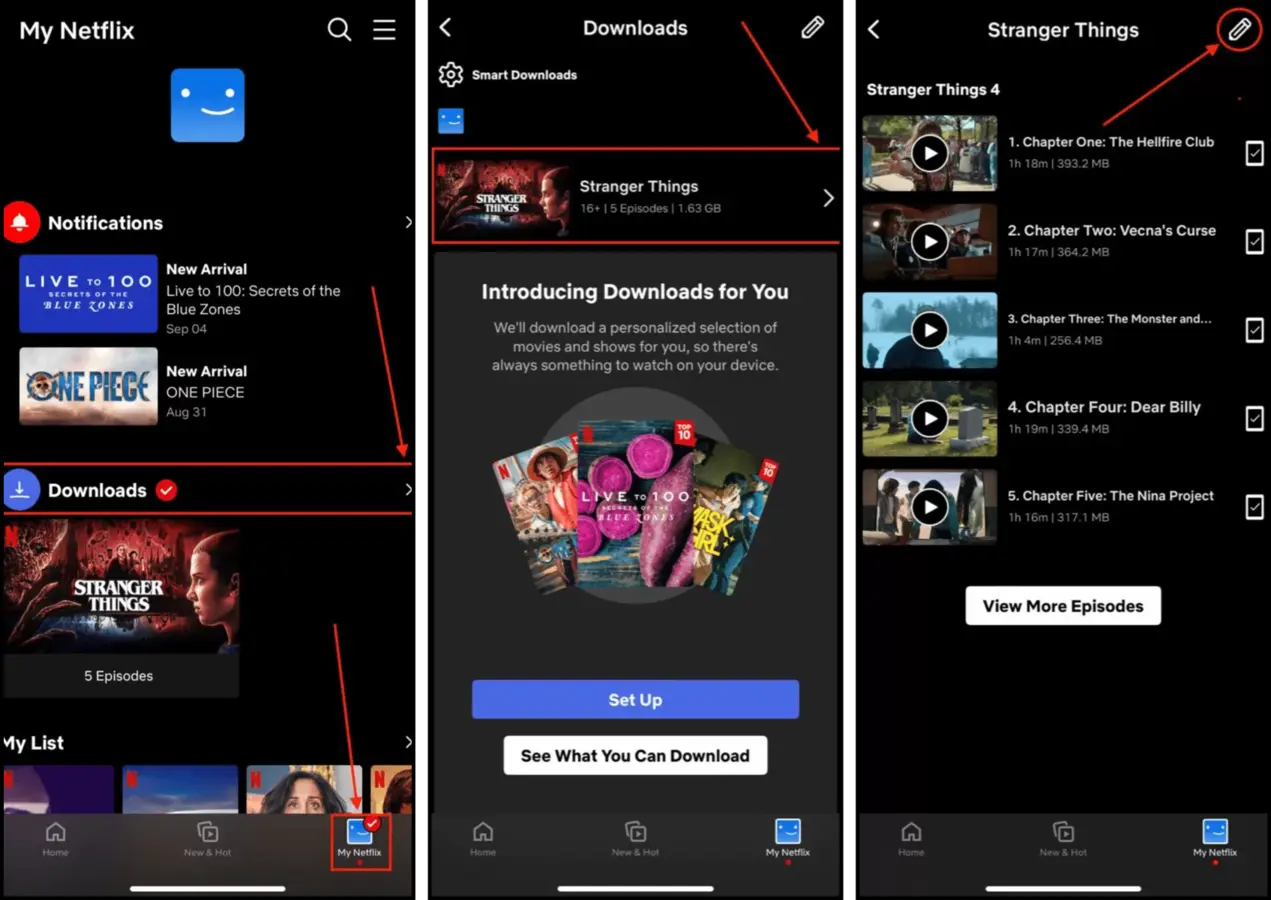1271x900 pixels.
Task: Tap the blue smiley profile avatar on My Netflix
Action: click(207, 105)
